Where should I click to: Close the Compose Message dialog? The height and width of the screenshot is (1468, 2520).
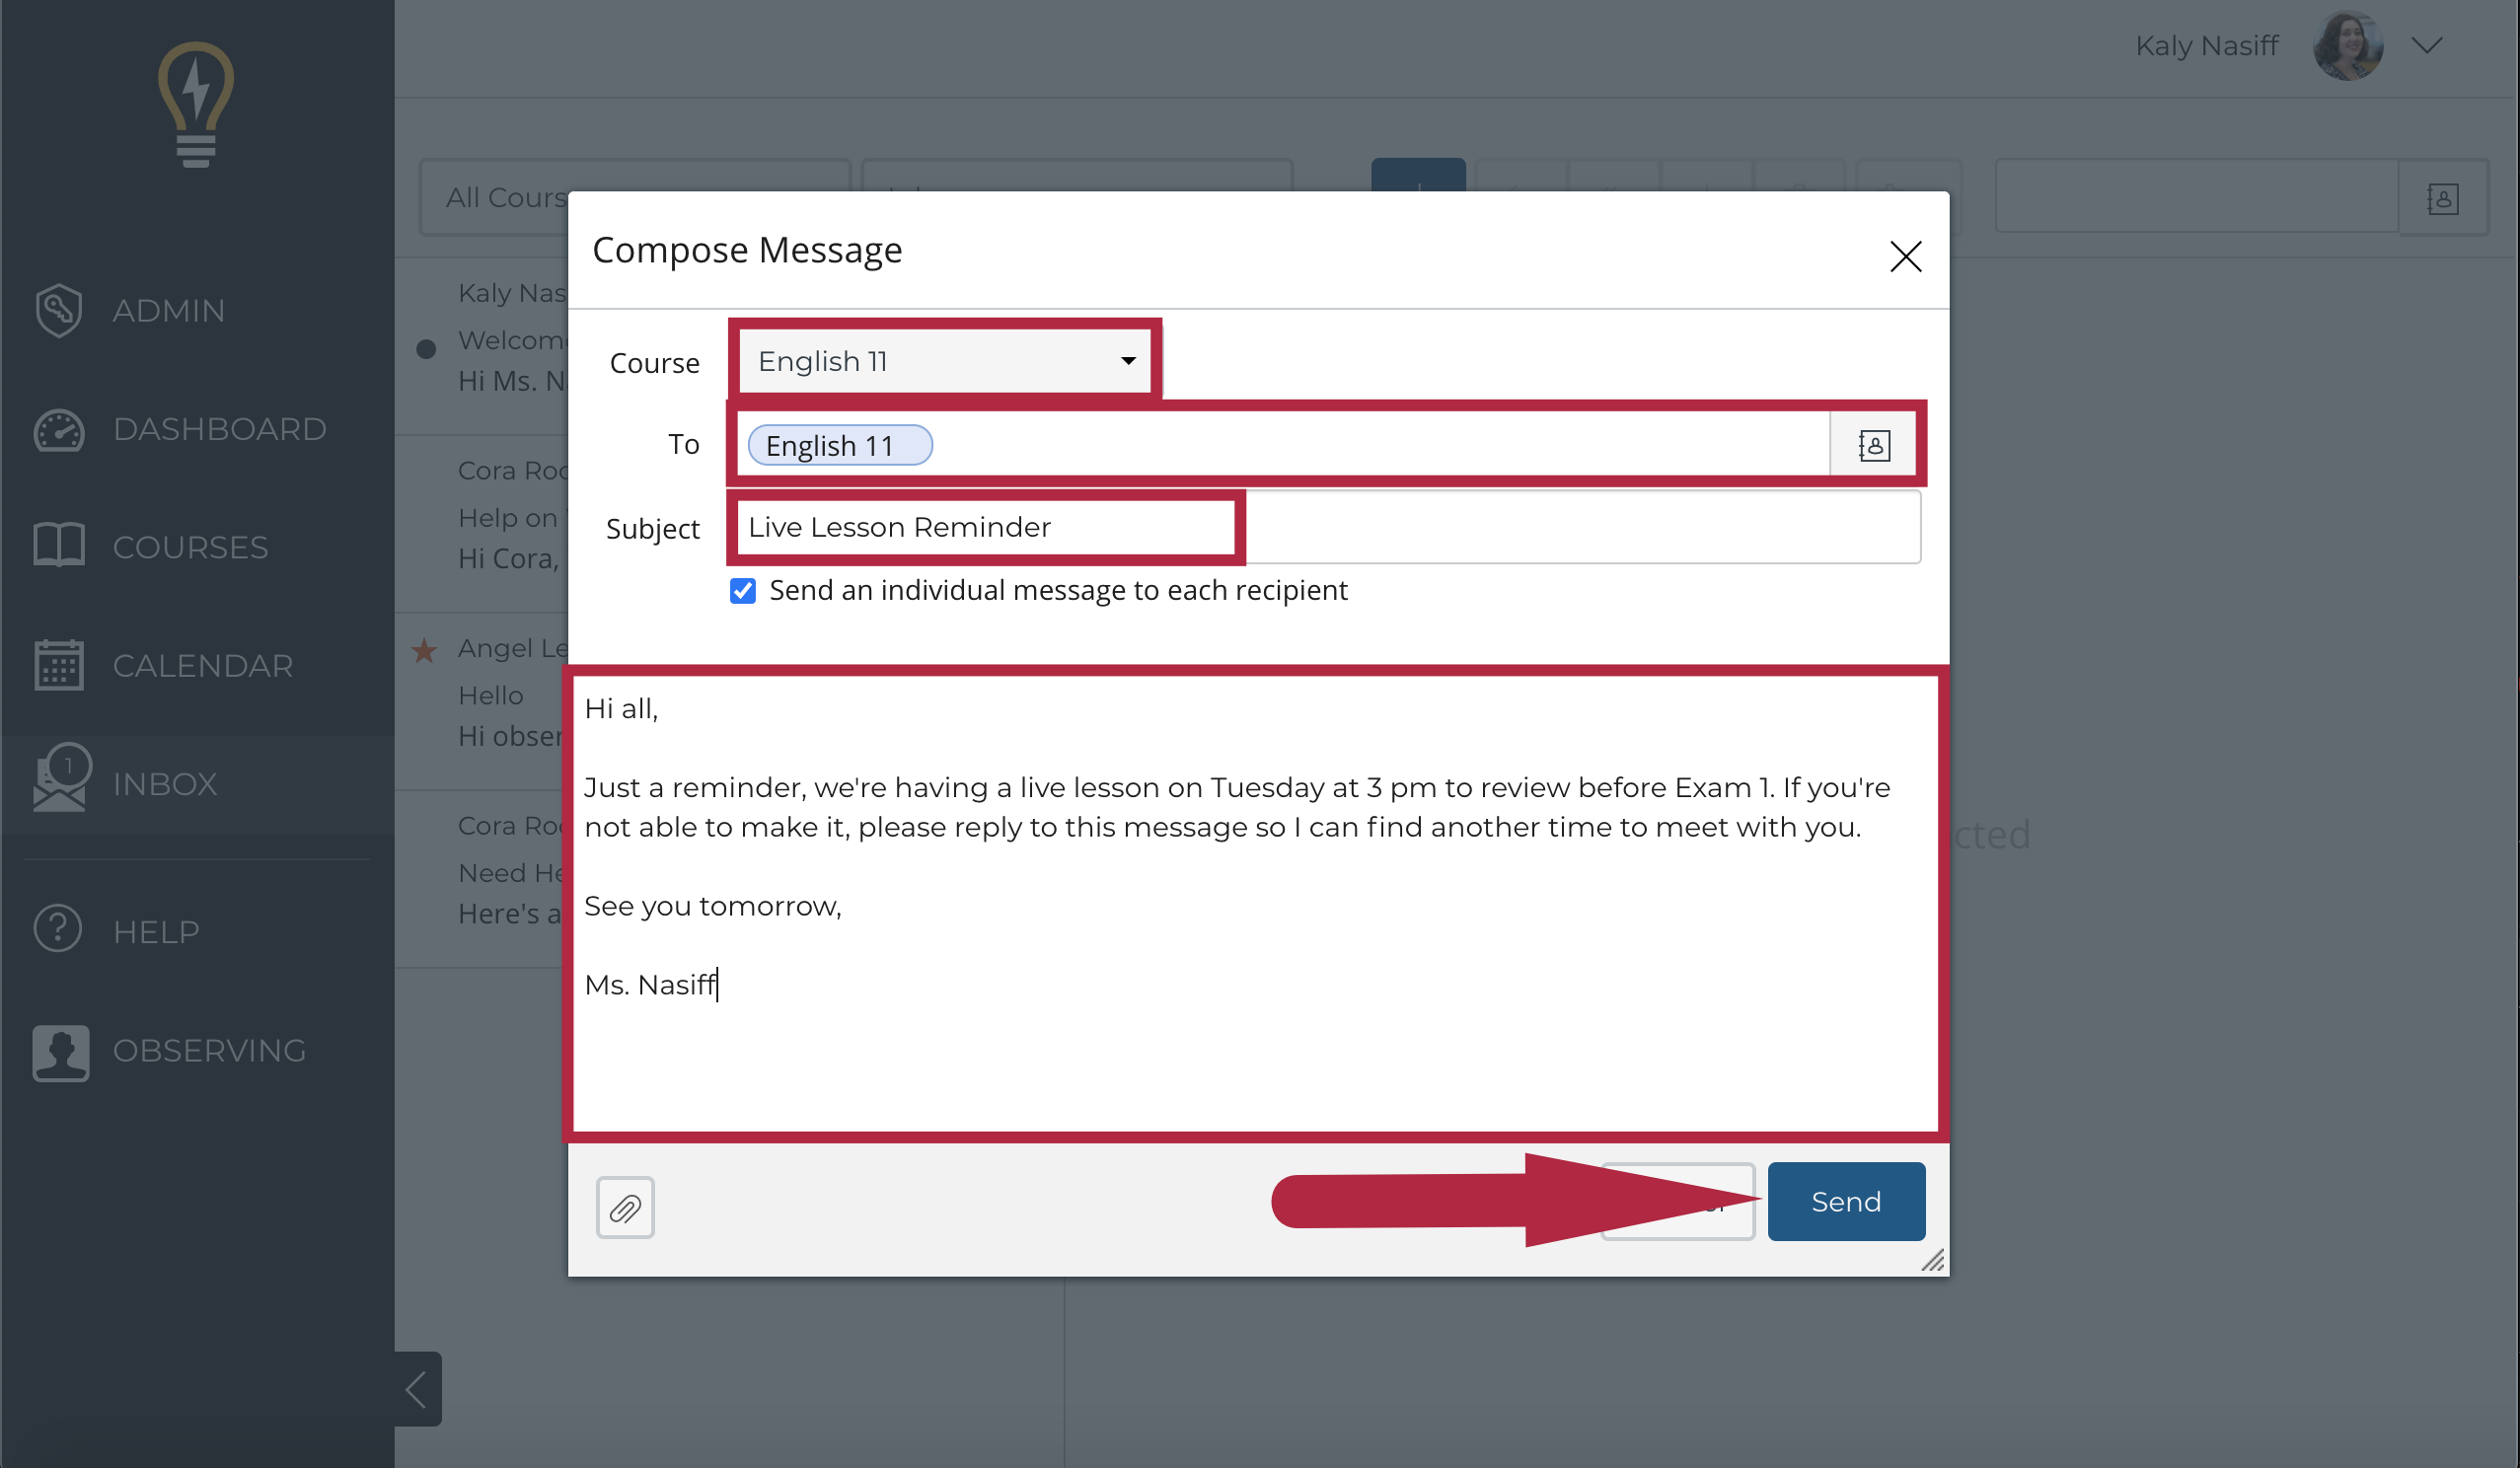[x=1905, y=256]
